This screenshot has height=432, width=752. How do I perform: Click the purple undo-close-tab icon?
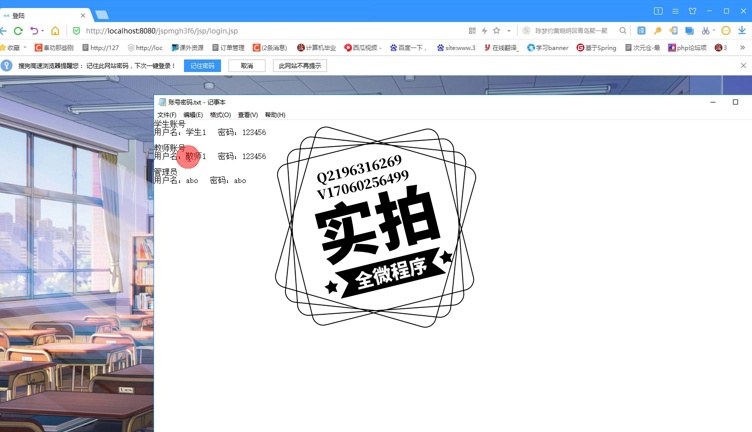pos(34,31)
